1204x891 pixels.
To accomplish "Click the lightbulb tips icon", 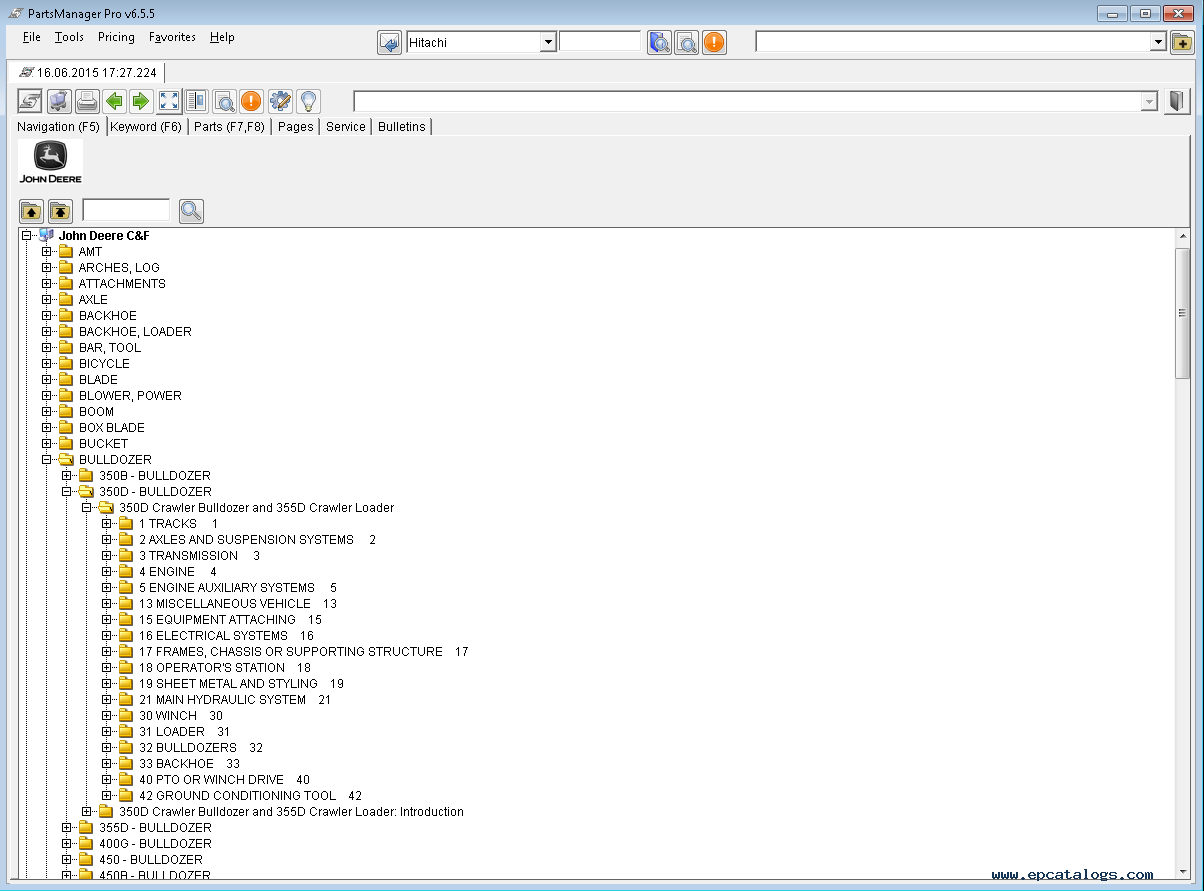I will click(x=308, y=101).
